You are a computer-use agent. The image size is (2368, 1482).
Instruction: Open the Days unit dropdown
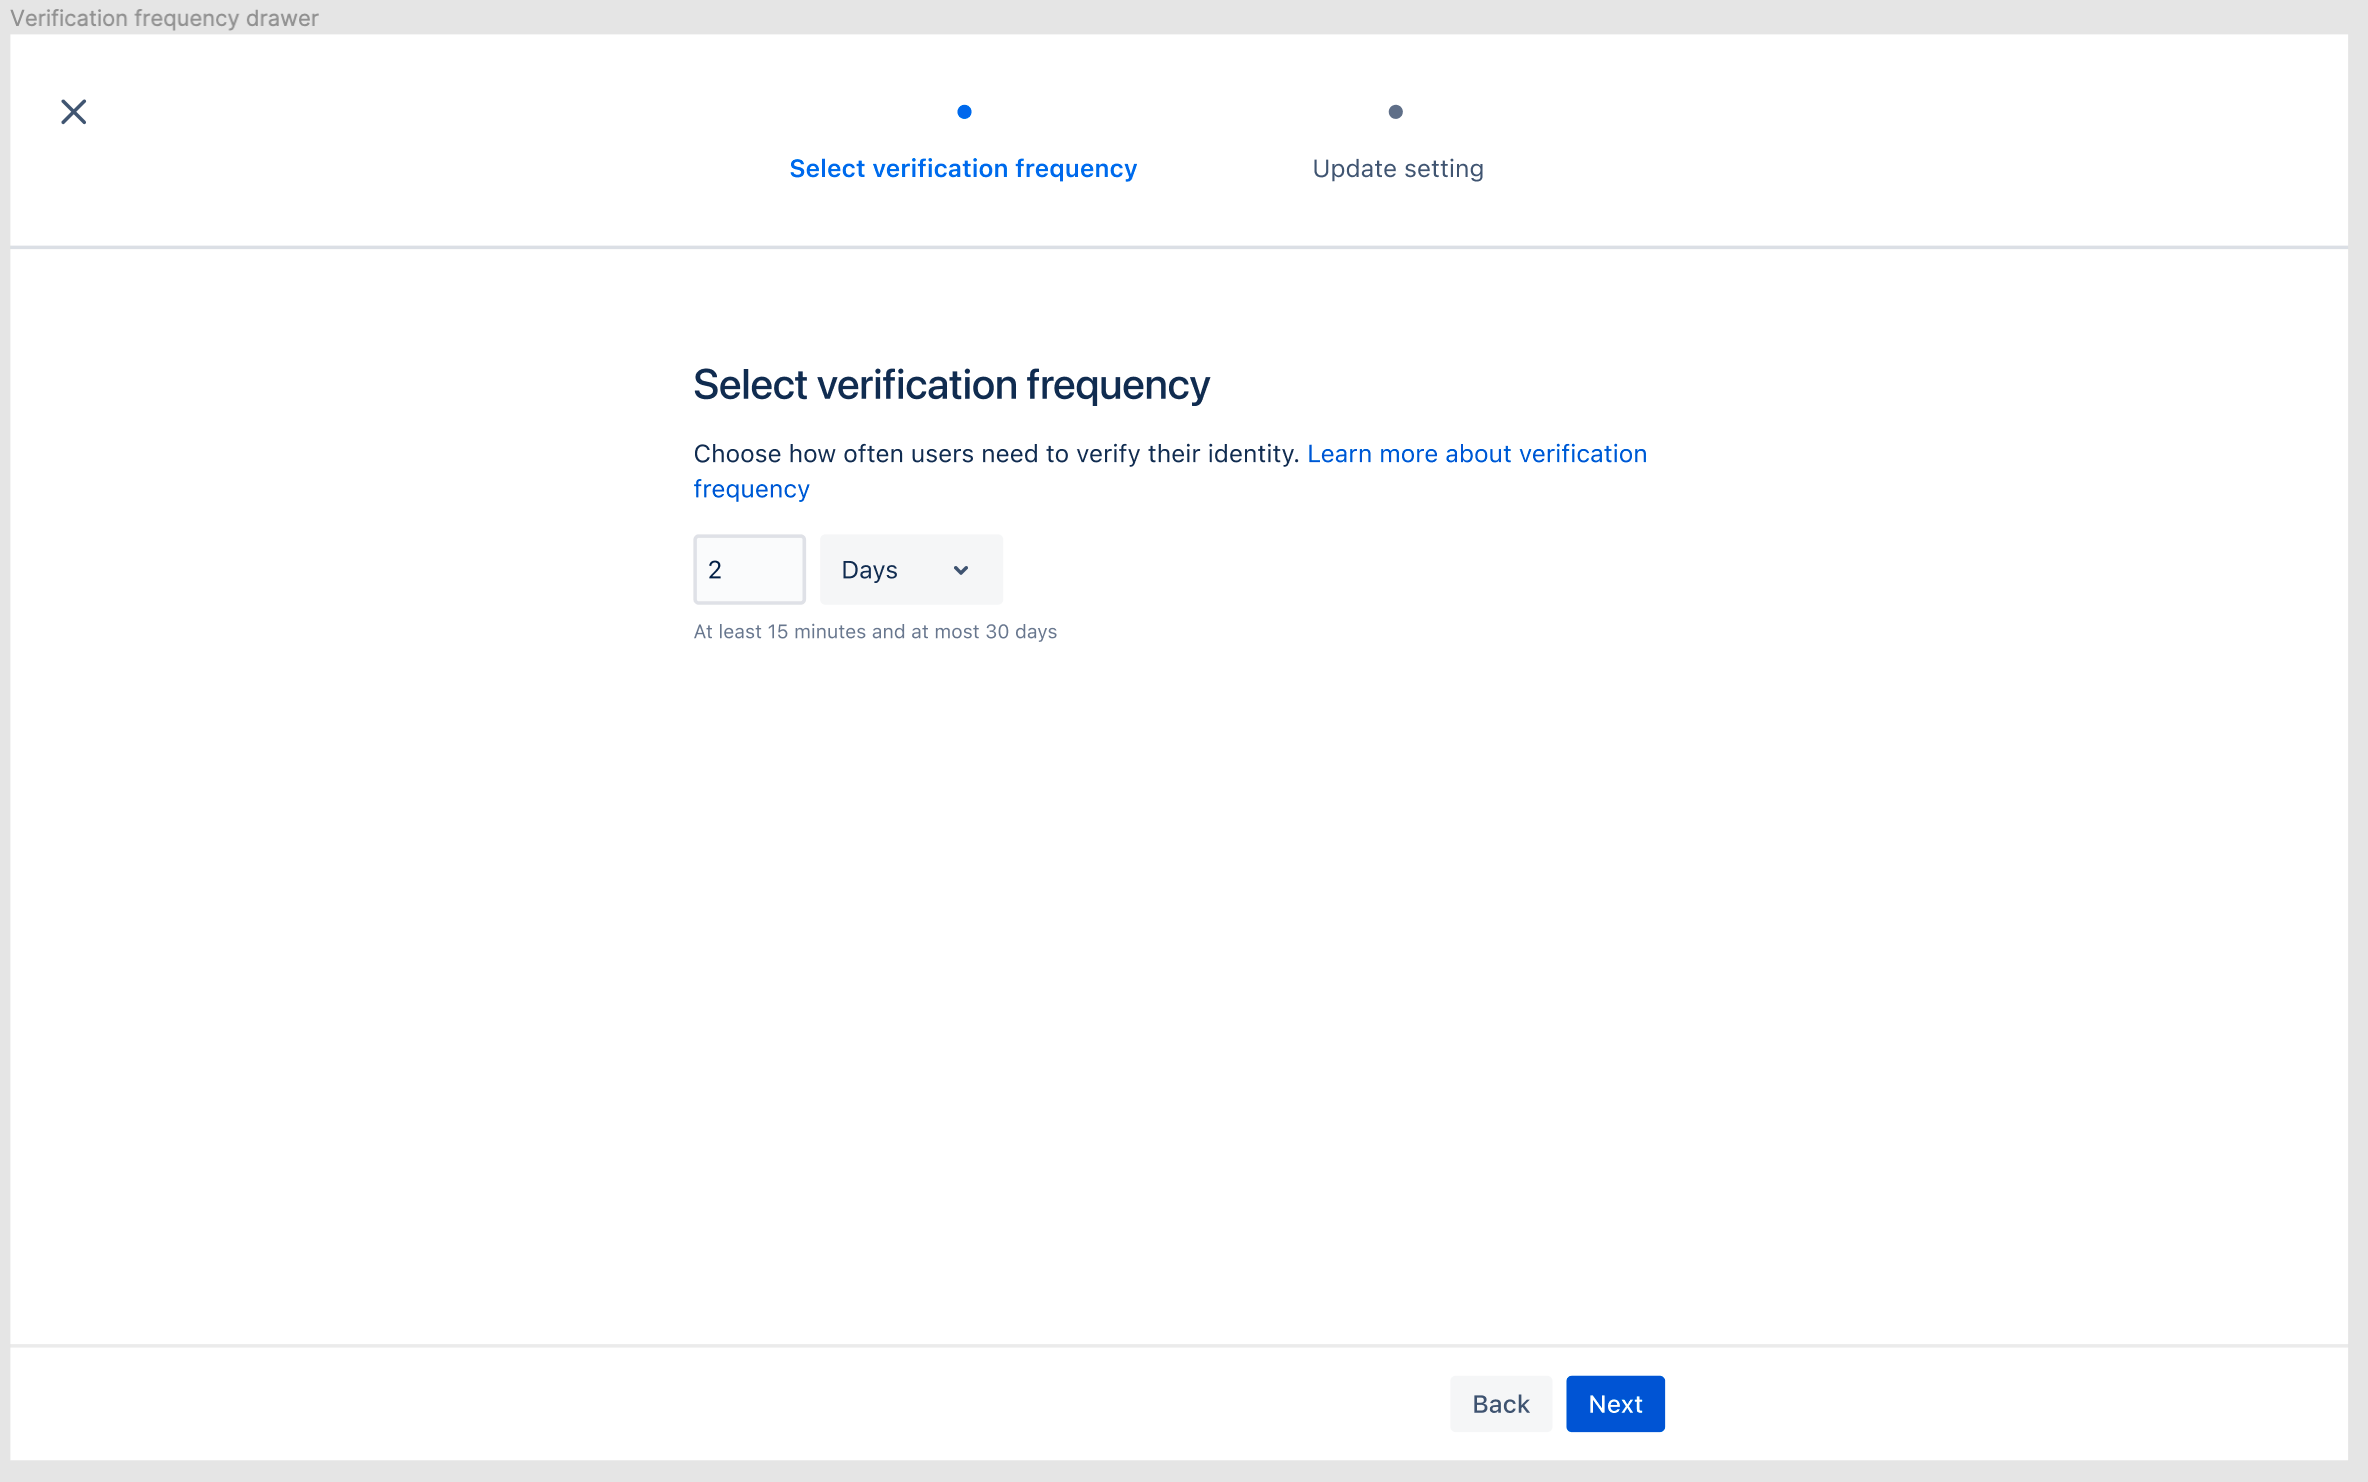[911, 570]
